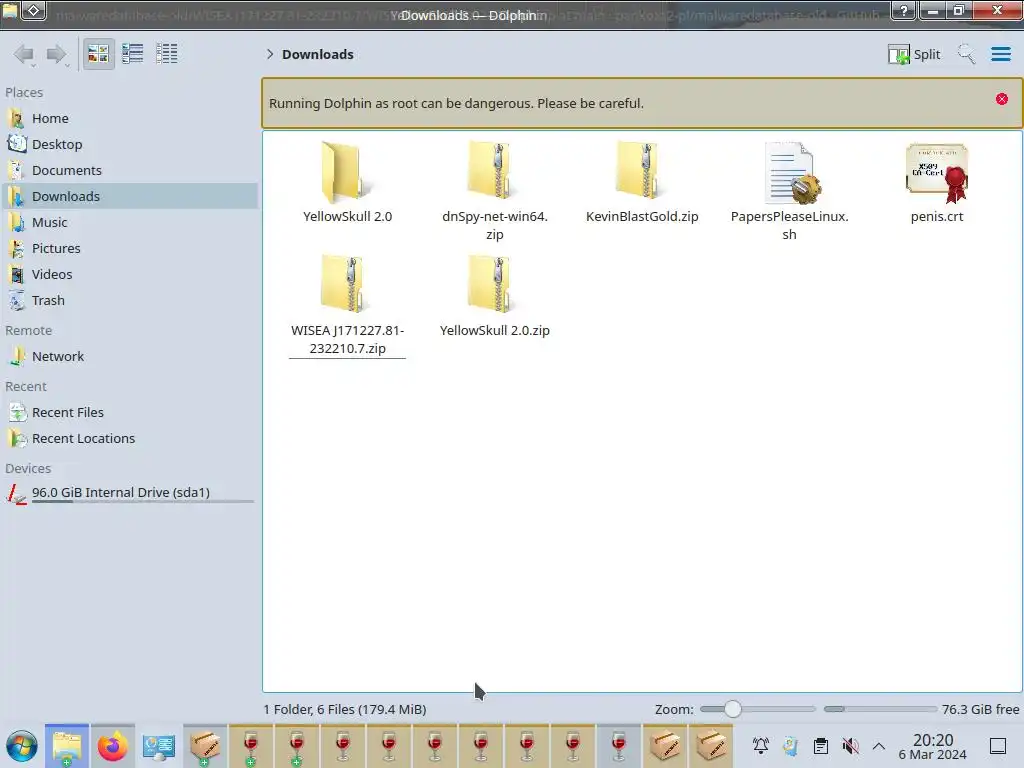Screen dimensions: 1024x768
Task: Select KevinBlastGold.zip archive
Action: [x=642, y=183]
